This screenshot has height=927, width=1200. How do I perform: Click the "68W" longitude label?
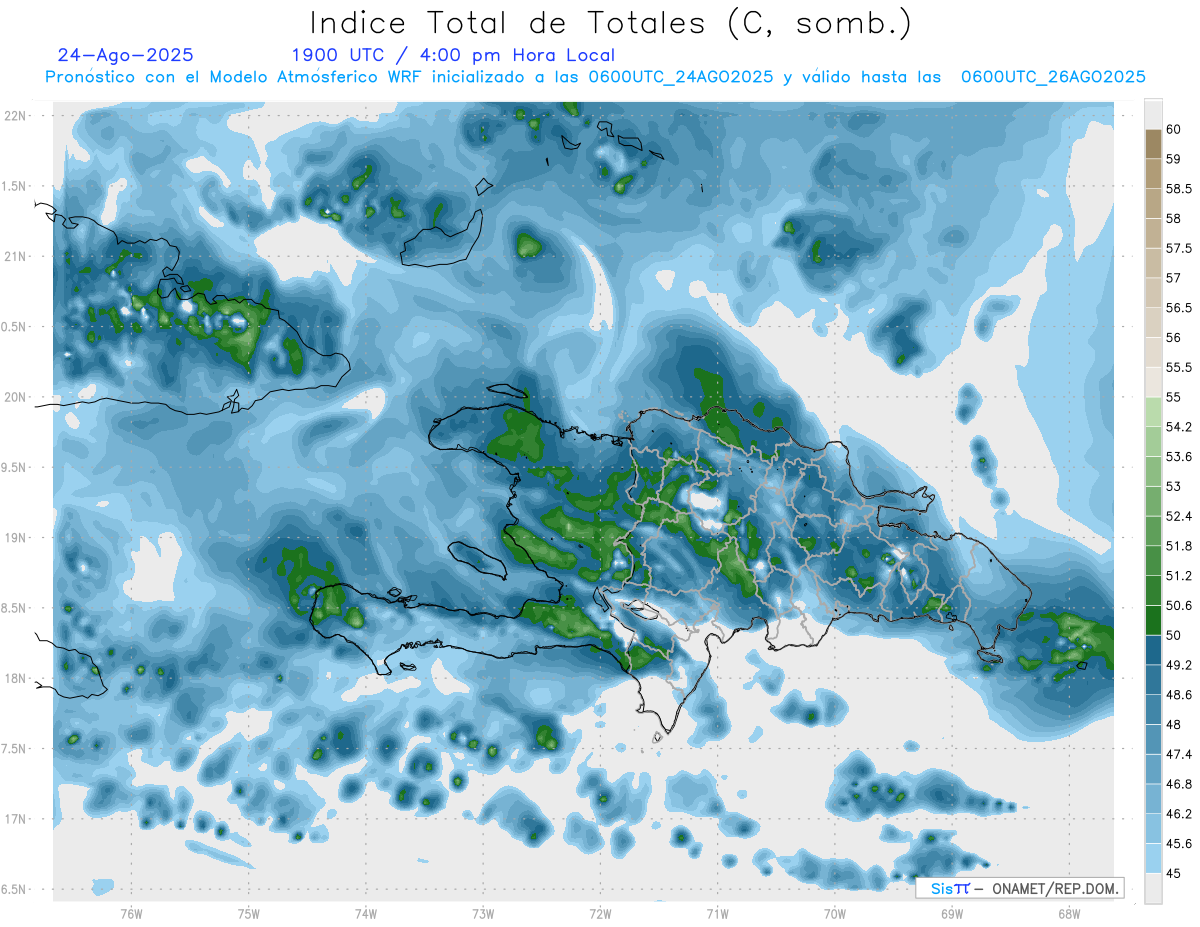(1069, 913)
